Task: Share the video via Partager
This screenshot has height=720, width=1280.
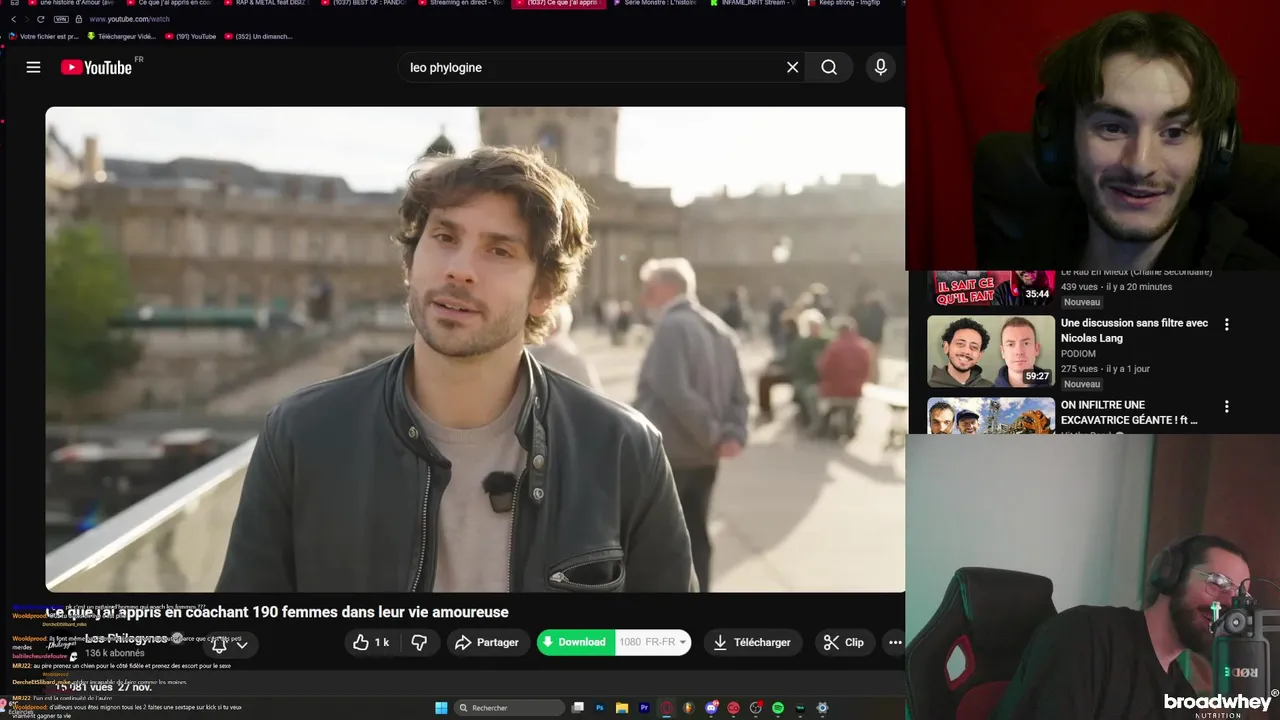Action: click(488, 642)
